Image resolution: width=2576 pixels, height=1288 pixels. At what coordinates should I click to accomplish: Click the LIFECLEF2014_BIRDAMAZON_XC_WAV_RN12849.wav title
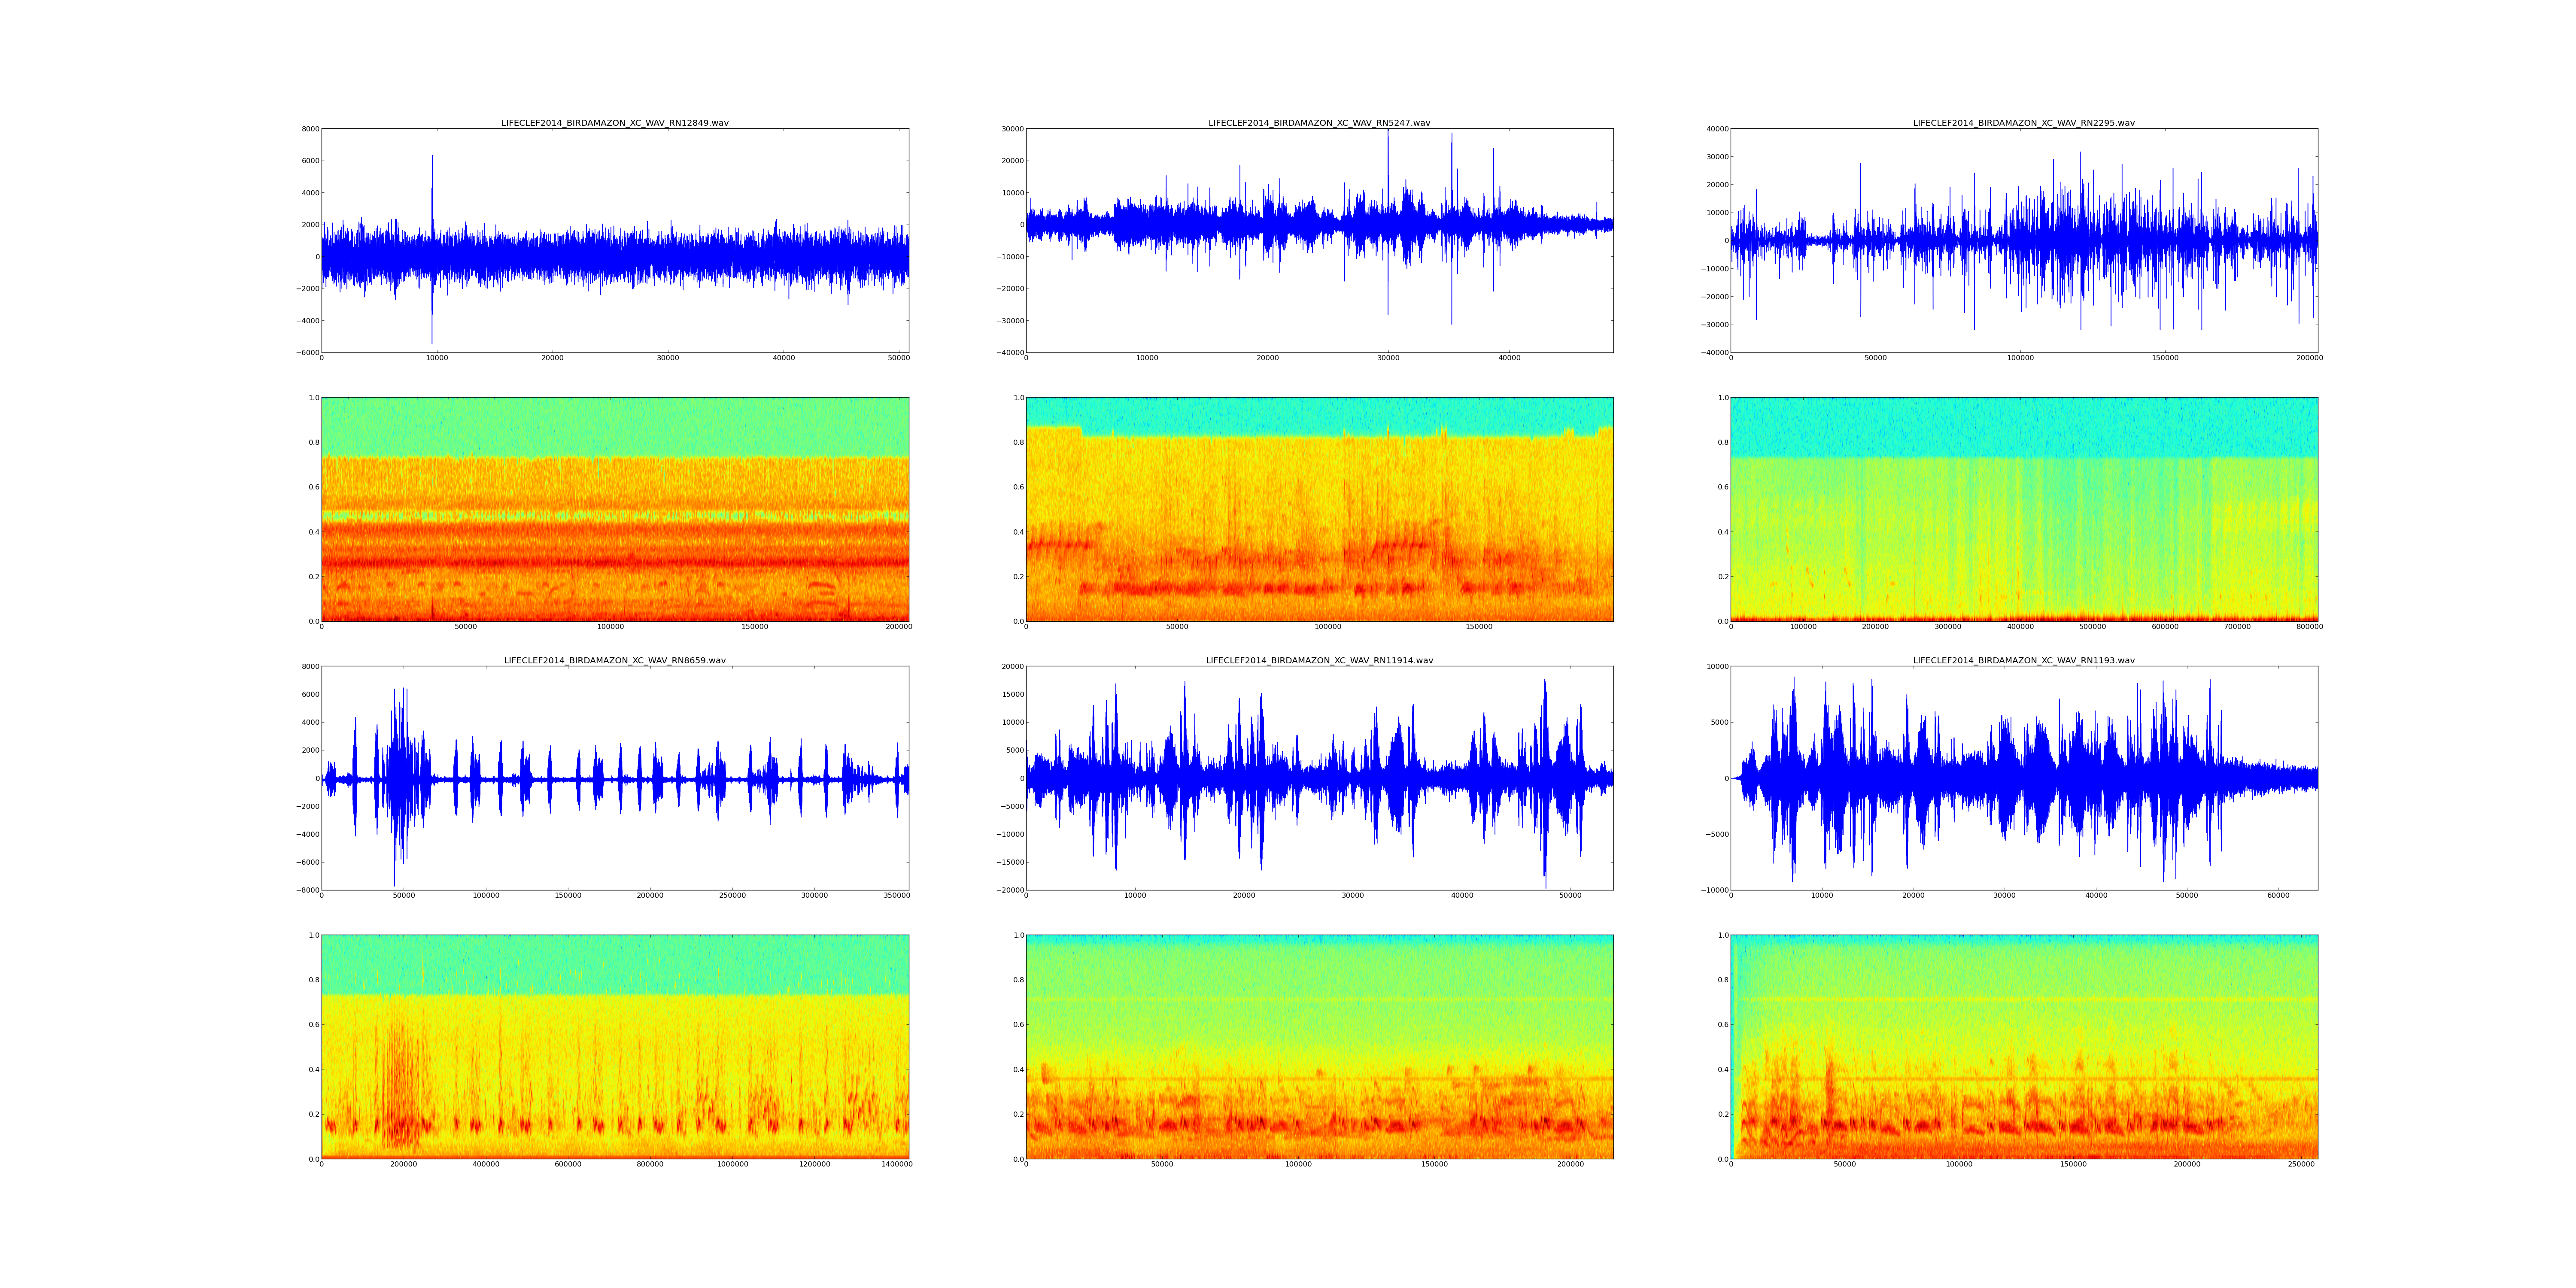pos(614,123)
